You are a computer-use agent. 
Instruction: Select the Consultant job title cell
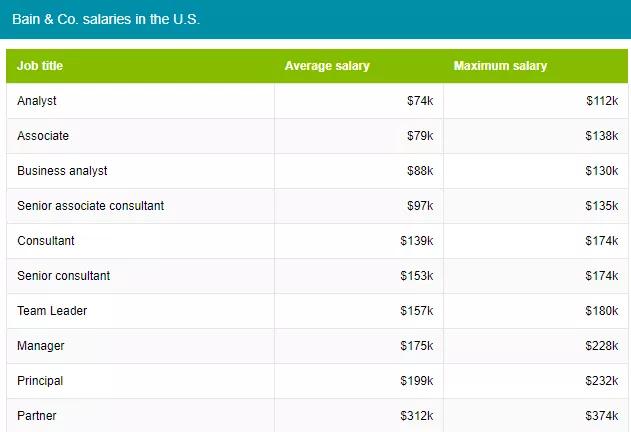point(46,241)
